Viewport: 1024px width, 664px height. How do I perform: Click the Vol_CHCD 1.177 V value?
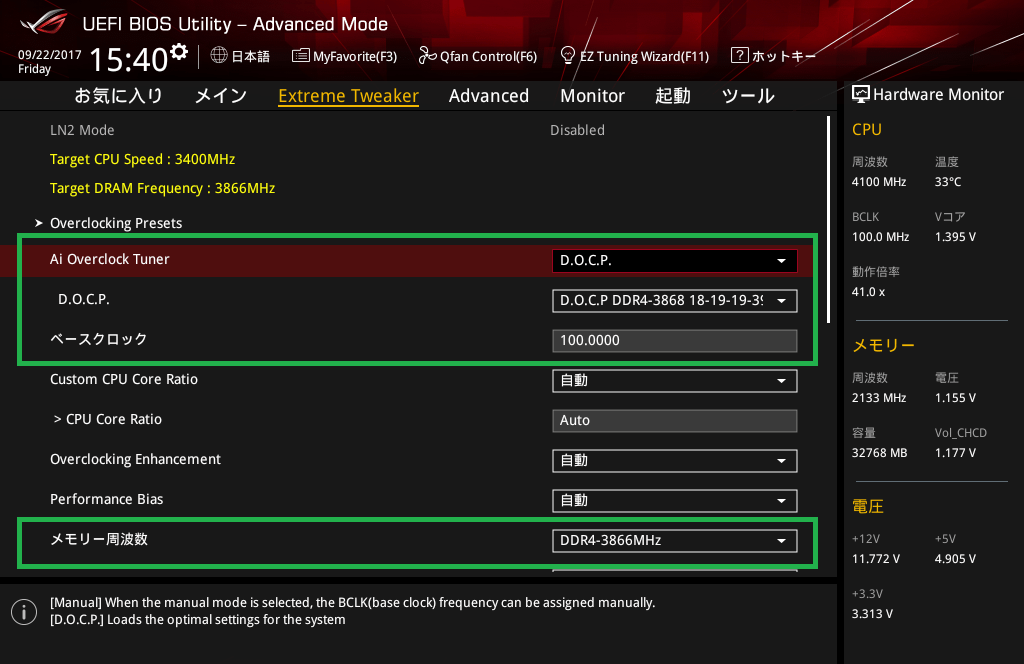pos(955,452)
